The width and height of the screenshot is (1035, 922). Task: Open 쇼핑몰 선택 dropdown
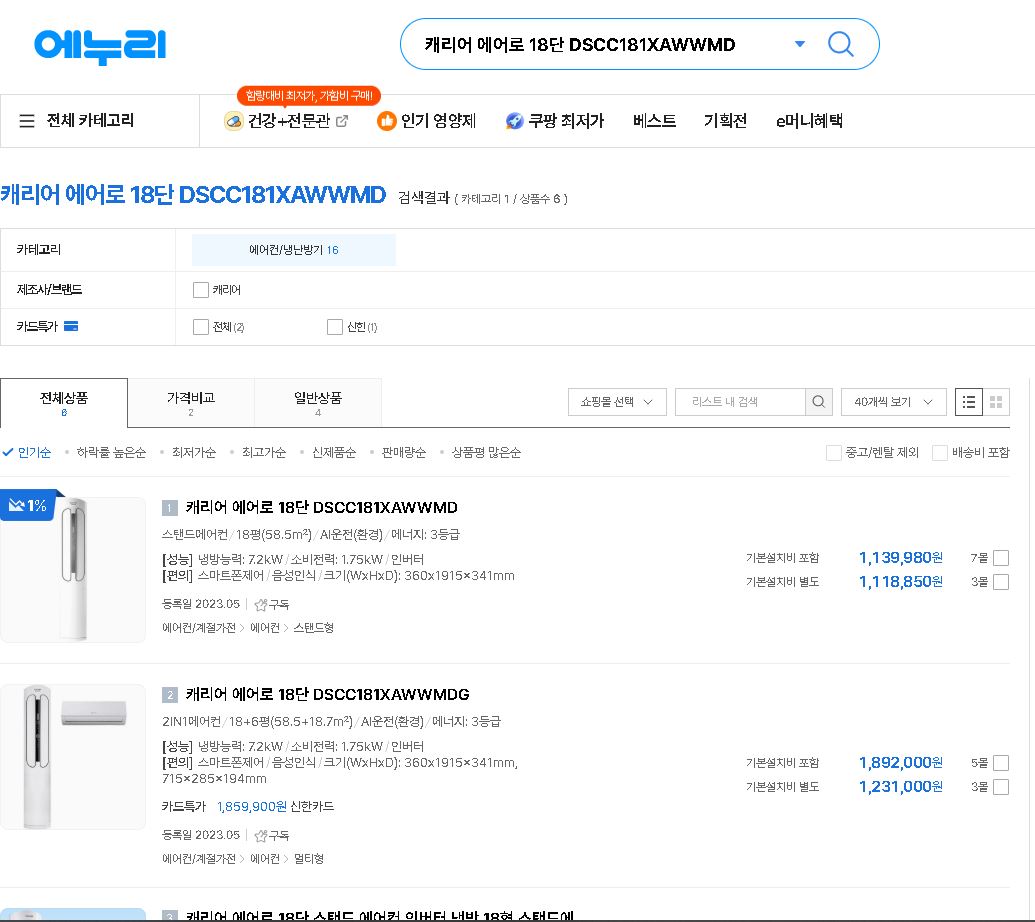click(x=617, y=402)
